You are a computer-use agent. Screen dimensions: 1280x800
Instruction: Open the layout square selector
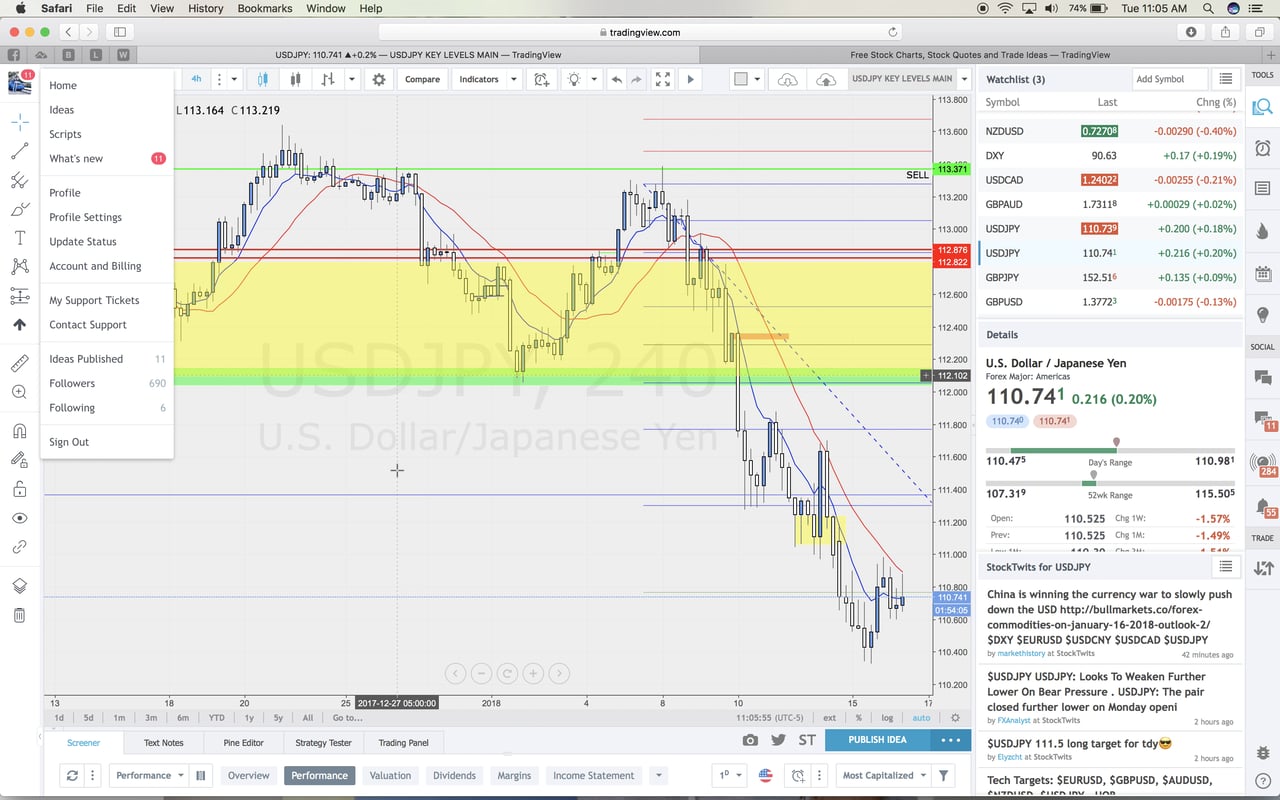[741, 79]
